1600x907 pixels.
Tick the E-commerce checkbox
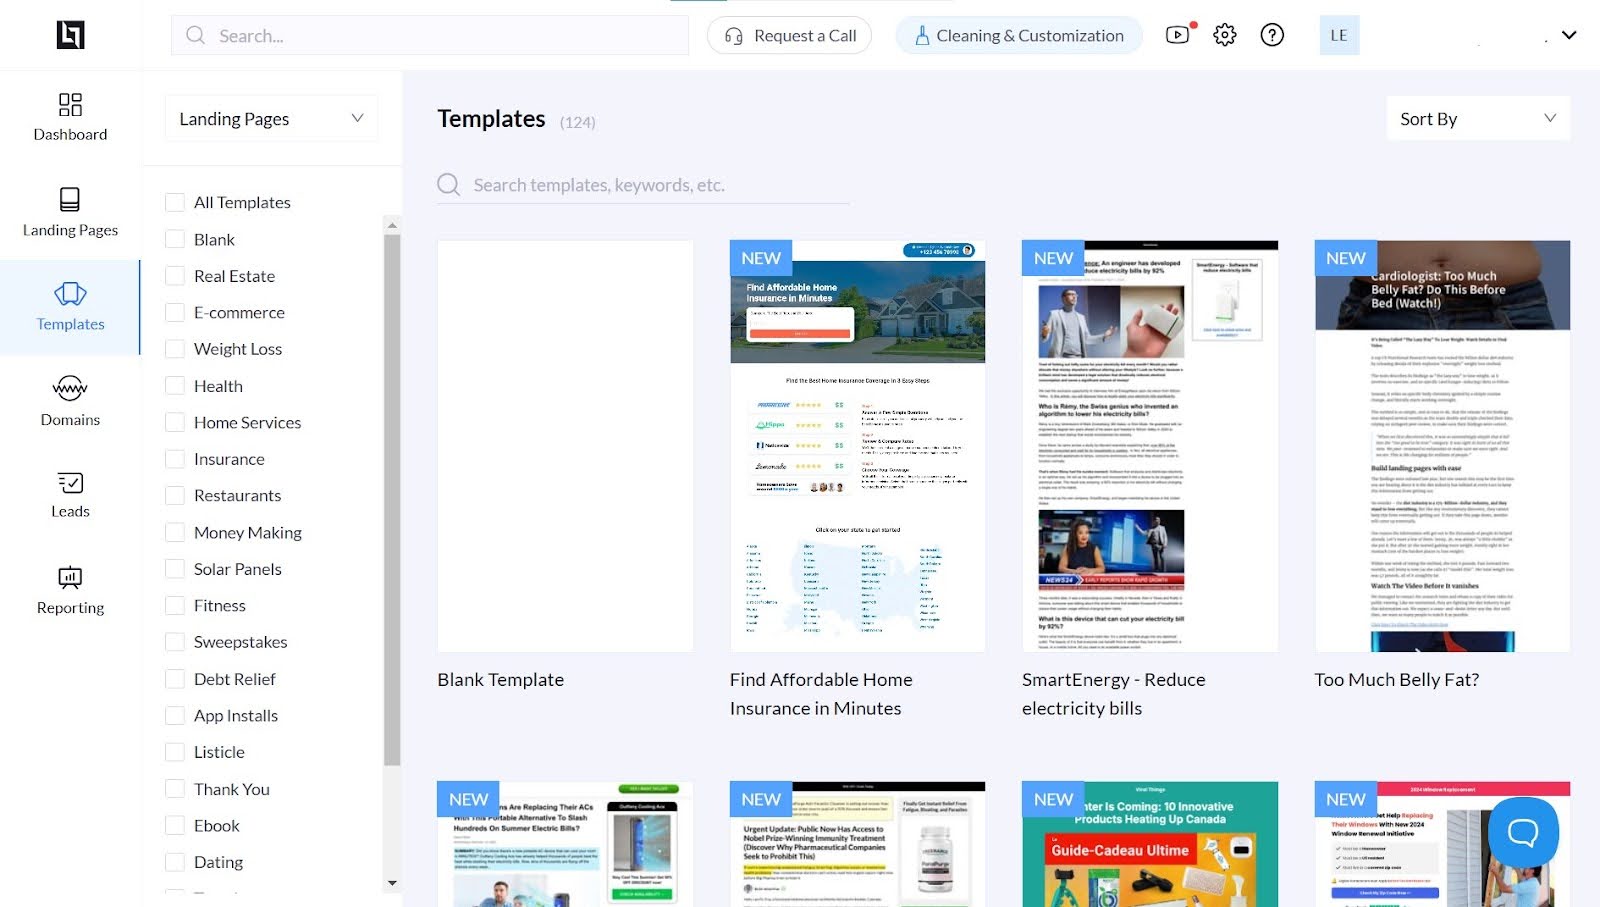(x=175, y=313)
